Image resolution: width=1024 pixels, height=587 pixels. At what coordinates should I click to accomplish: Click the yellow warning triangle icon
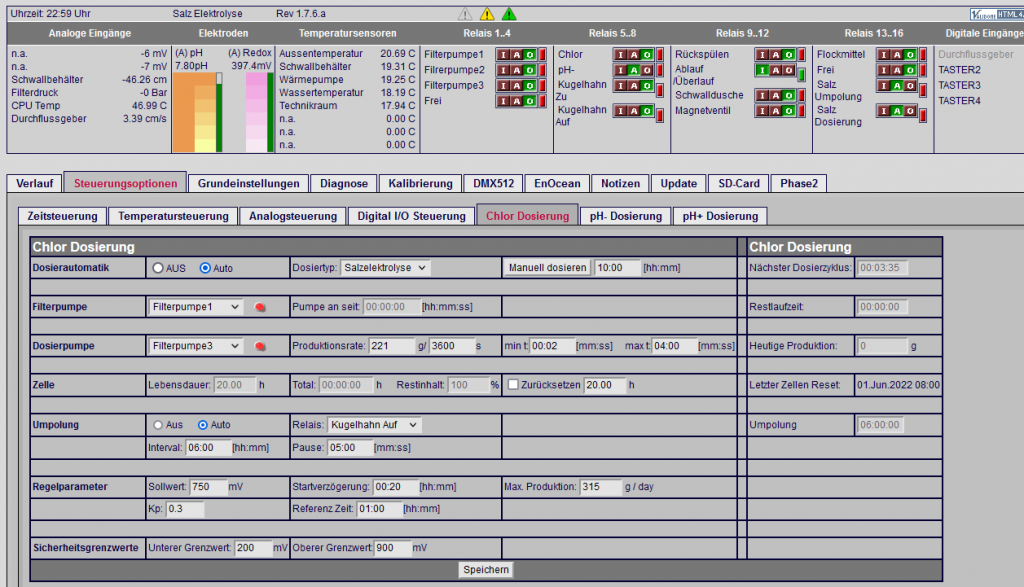487,14
